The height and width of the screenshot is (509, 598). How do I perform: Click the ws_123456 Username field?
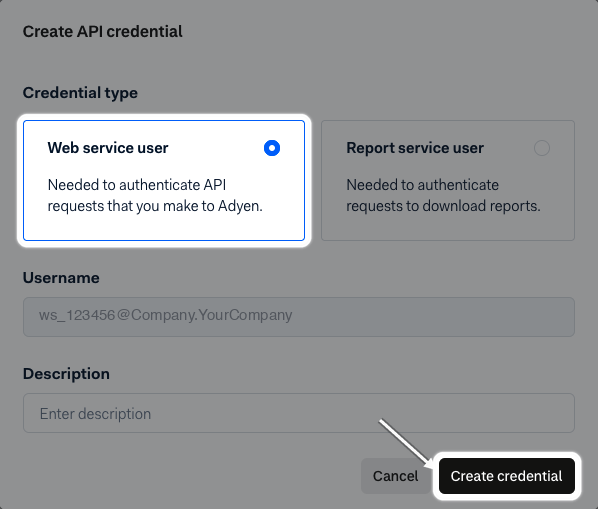click(299, 317)
